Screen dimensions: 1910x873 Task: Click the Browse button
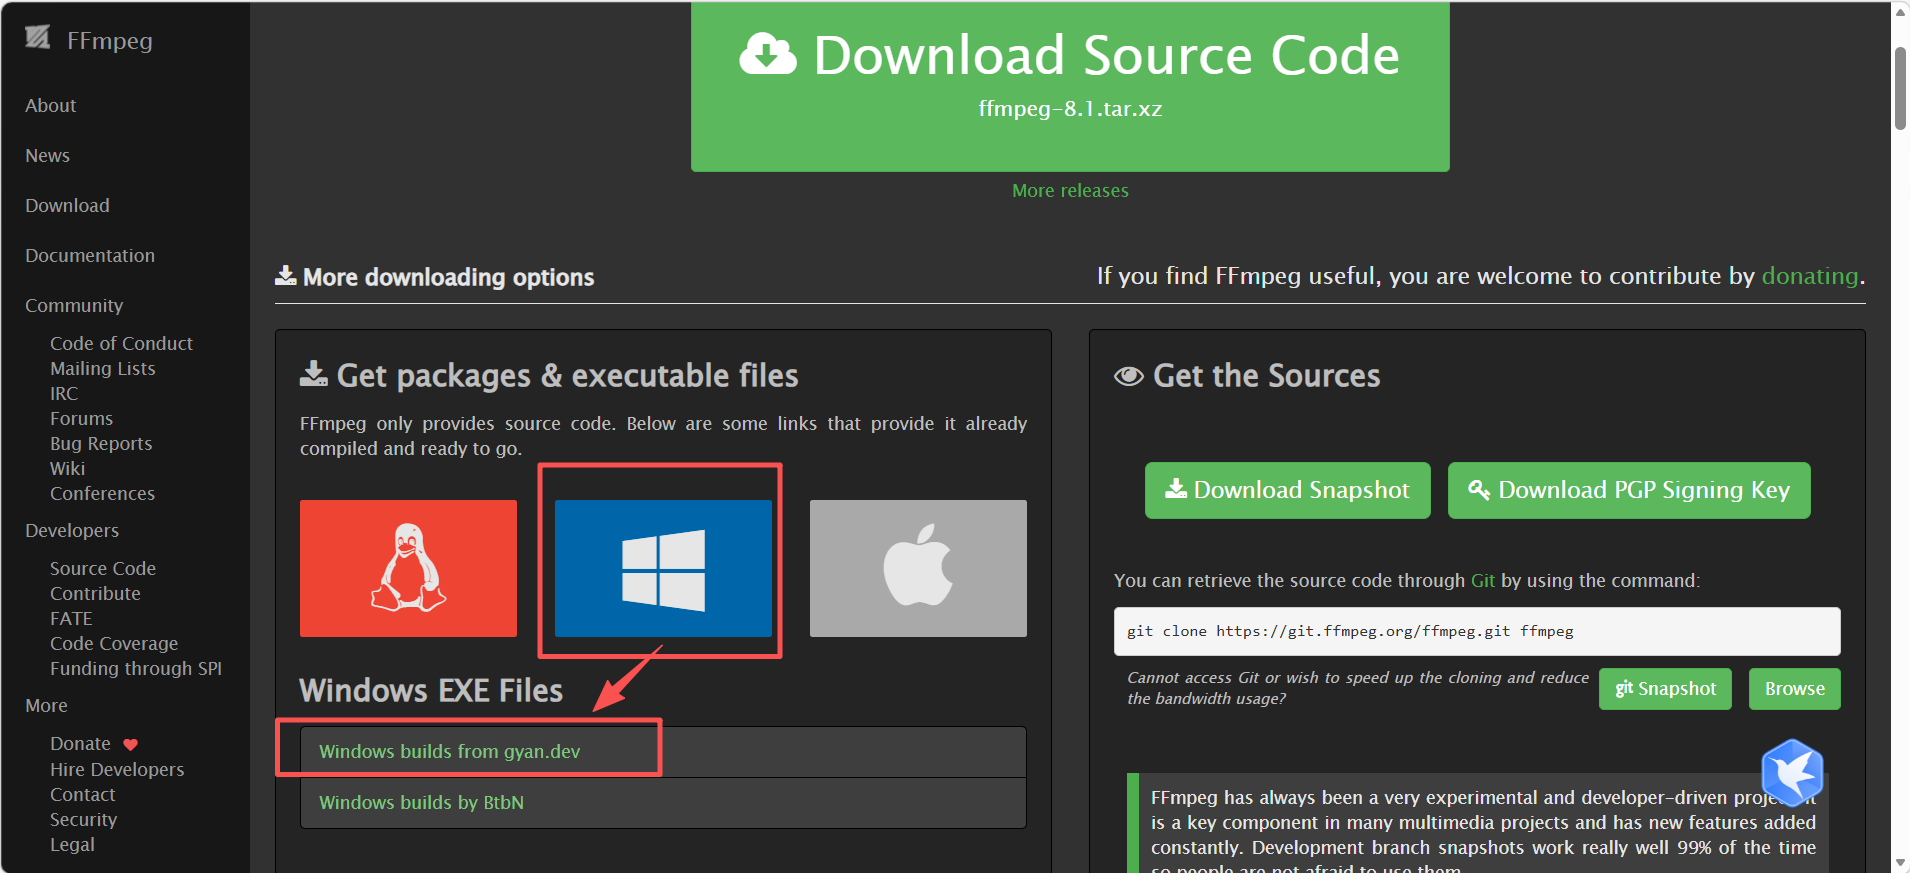point(1795,689)
